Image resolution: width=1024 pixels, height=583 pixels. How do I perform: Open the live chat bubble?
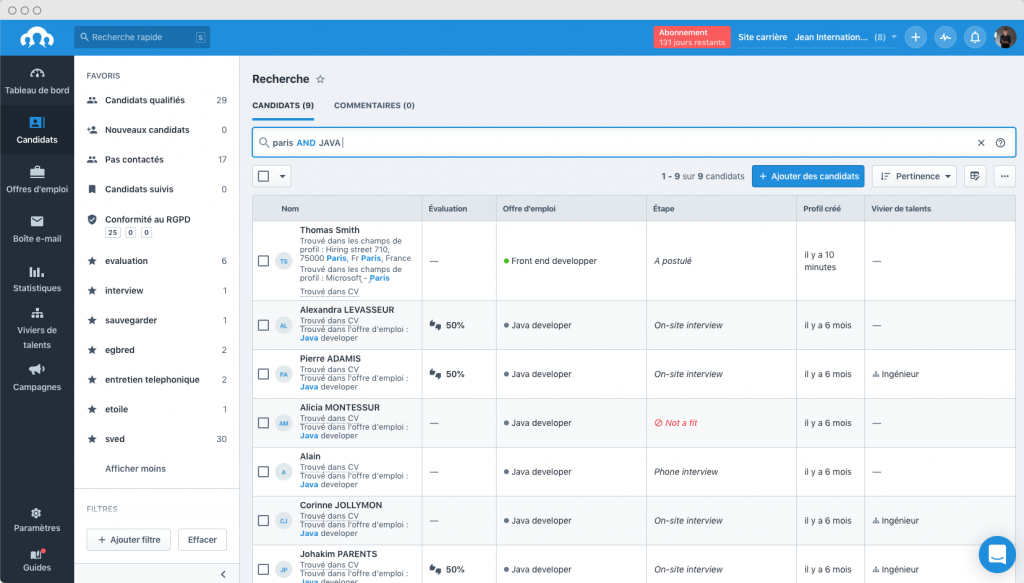997,554
